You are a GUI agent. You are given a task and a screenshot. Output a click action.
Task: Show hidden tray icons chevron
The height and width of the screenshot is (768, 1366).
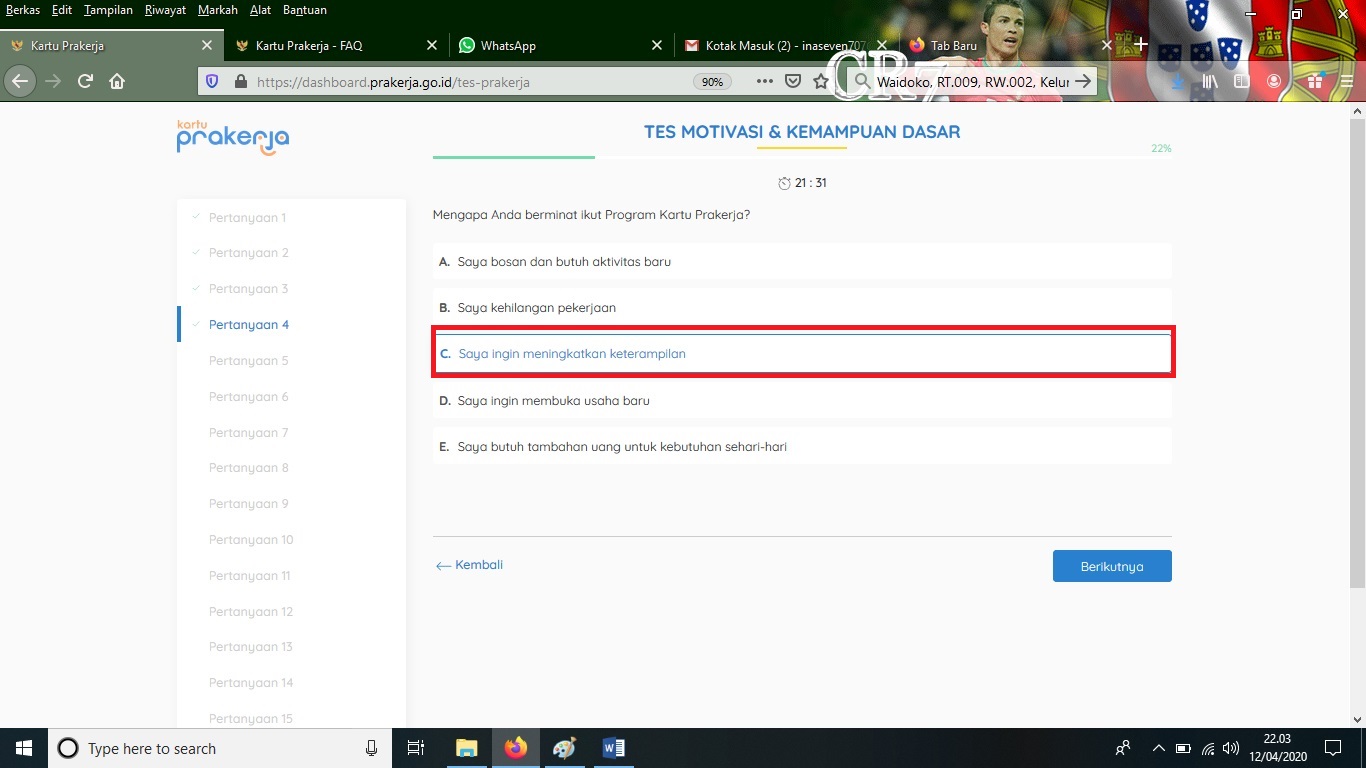(x=1159, y=748)
